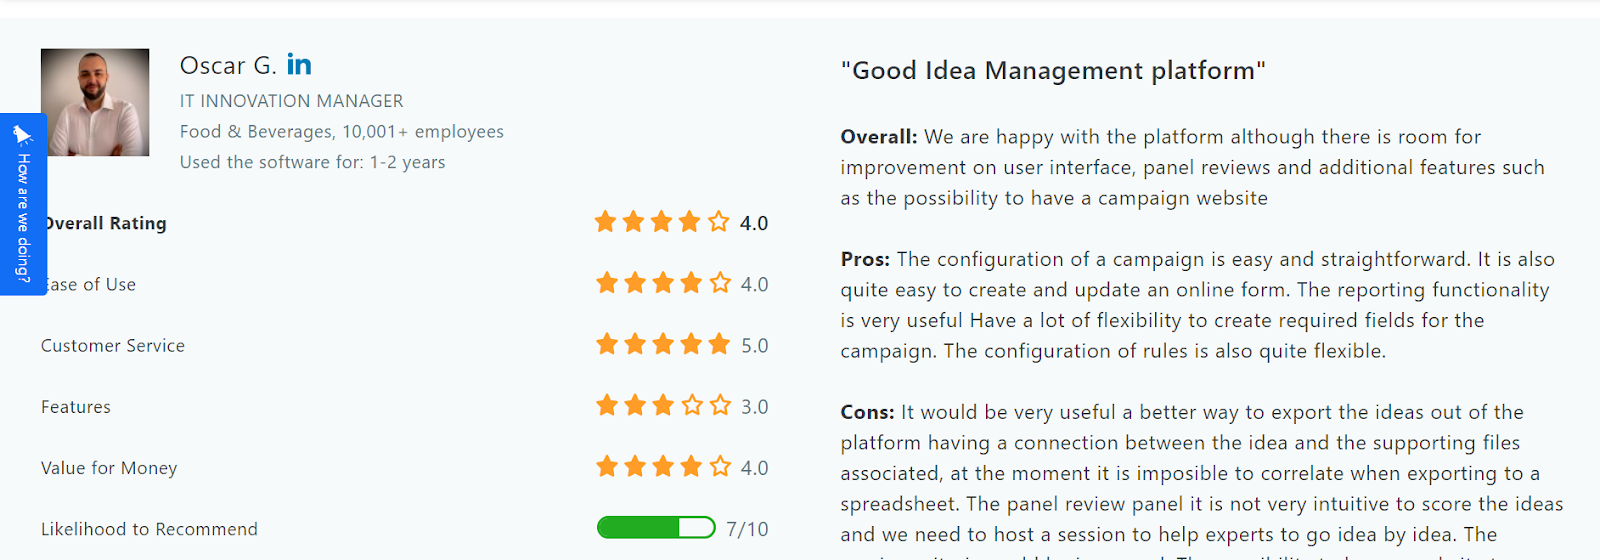The width and height of the screenshot is (1600, 560).
Task: Click the 'Pros:' heading in the review
Action: tap(865, 259)
